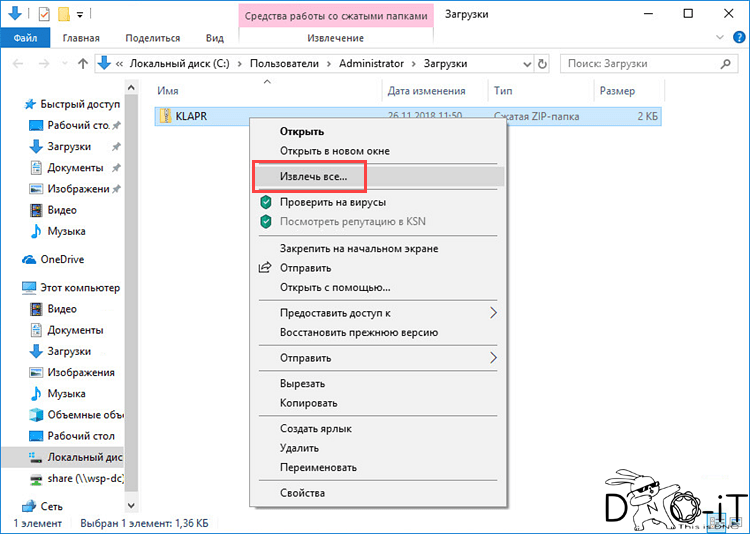Click the Поиск: Загрузки search field
Image resolution: width=750 pixels, height=534 pixels.
point(640,63)
